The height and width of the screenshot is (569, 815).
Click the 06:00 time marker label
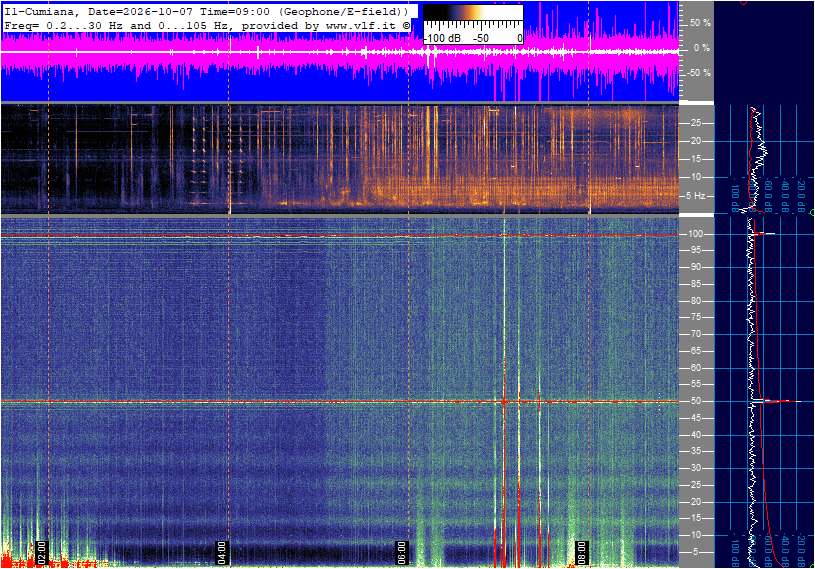pyautogui.click(x=402, y=552)
